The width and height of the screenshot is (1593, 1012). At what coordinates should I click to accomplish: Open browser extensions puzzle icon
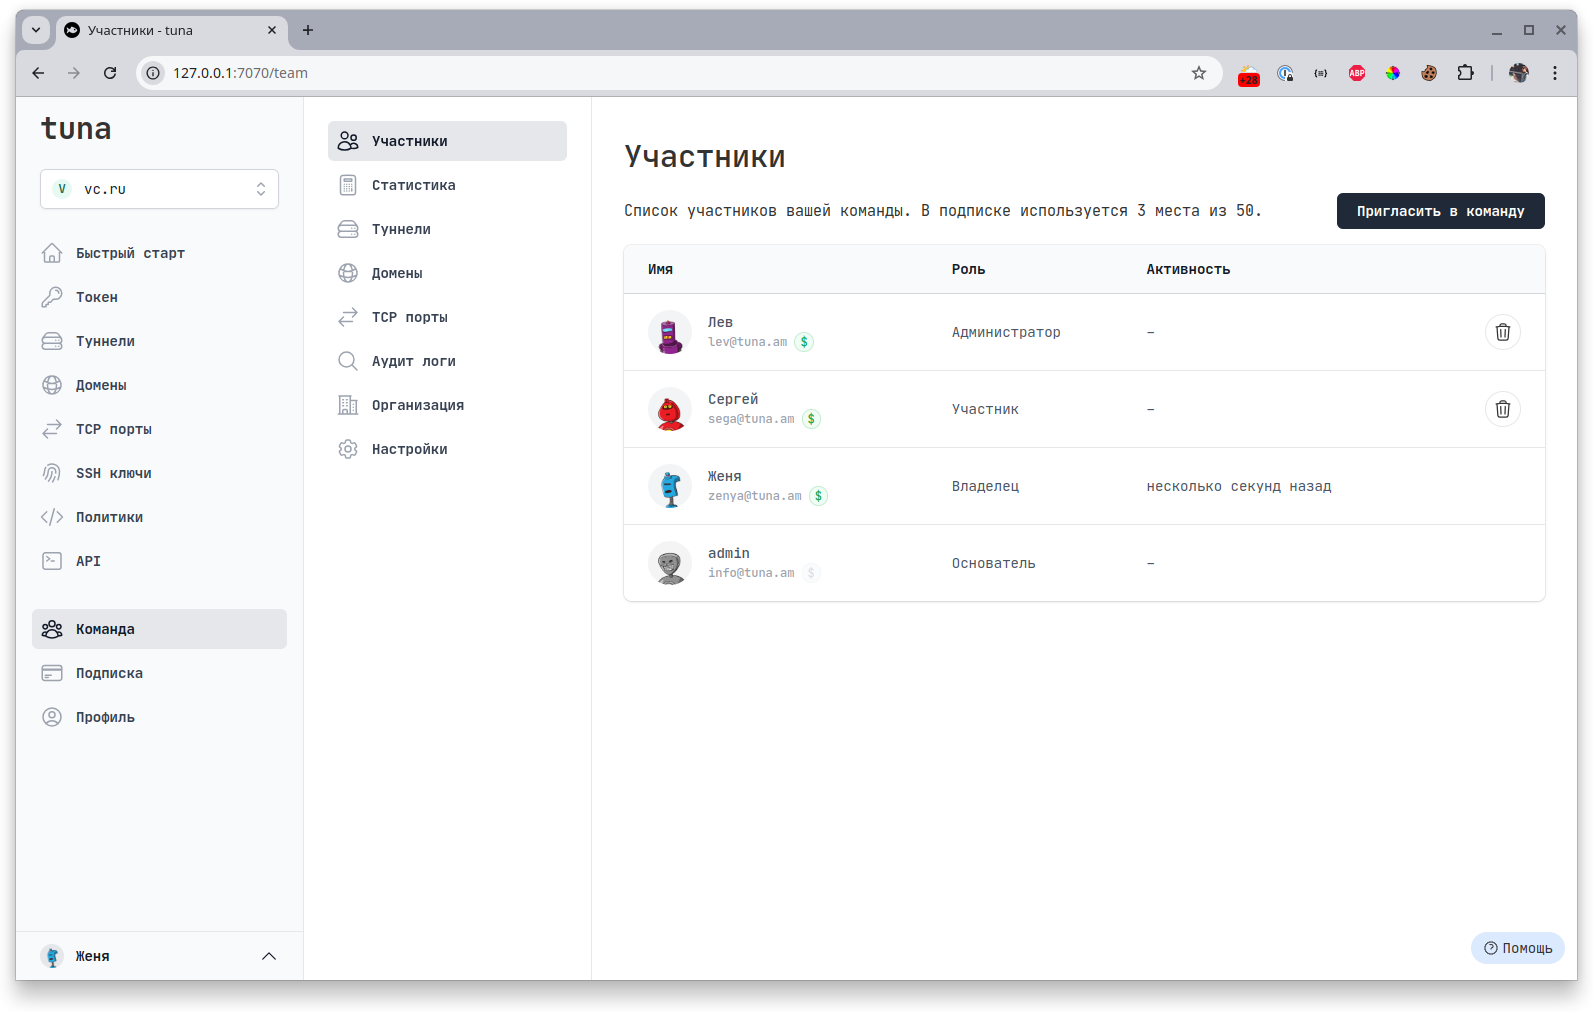pos(1465,73)
